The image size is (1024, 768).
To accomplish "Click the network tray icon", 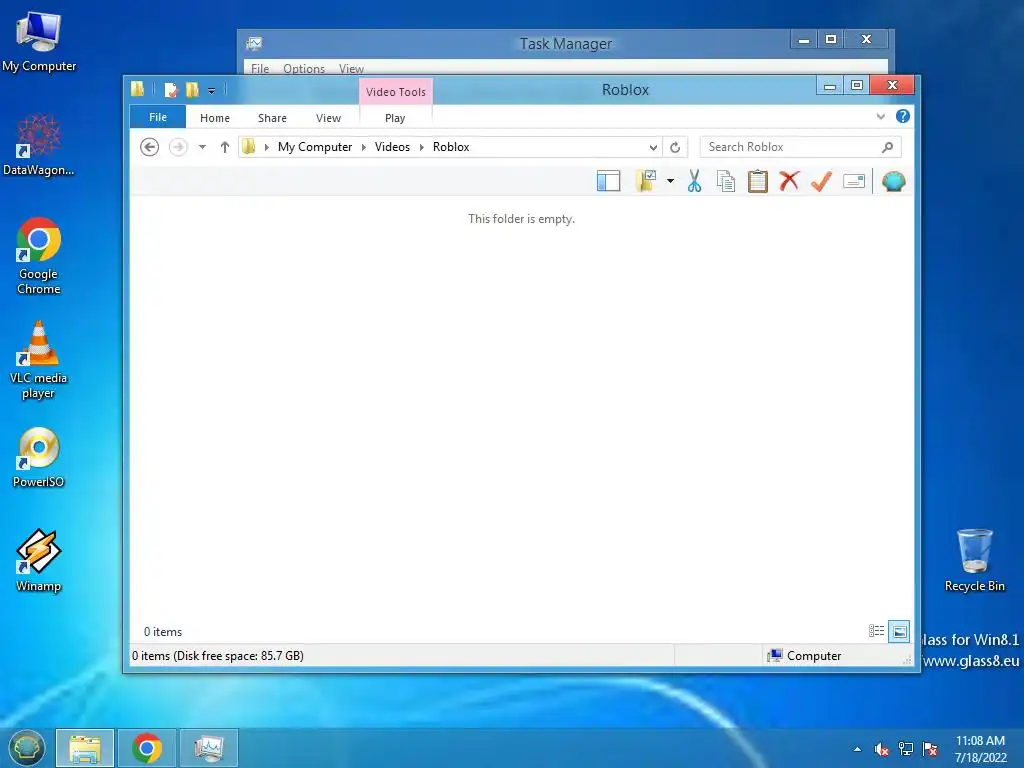I will [x=906, y=749].
